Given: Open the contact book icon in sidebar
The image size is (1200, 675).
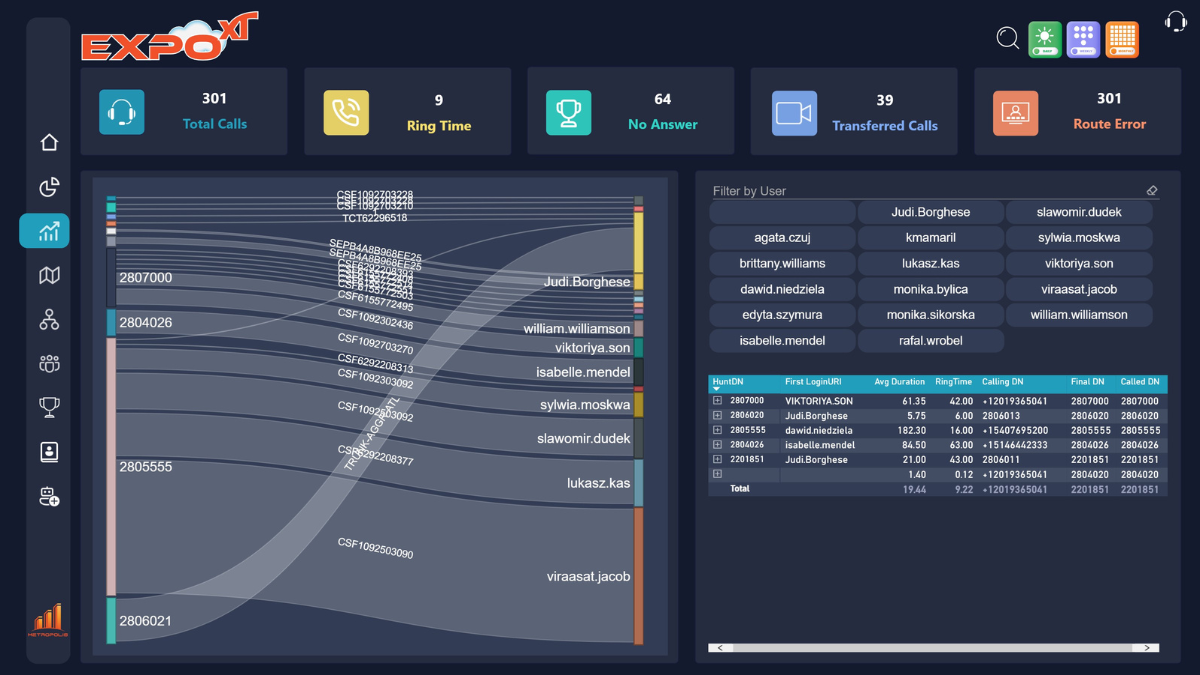Looking at the screenshot, I should pos(49,451).
